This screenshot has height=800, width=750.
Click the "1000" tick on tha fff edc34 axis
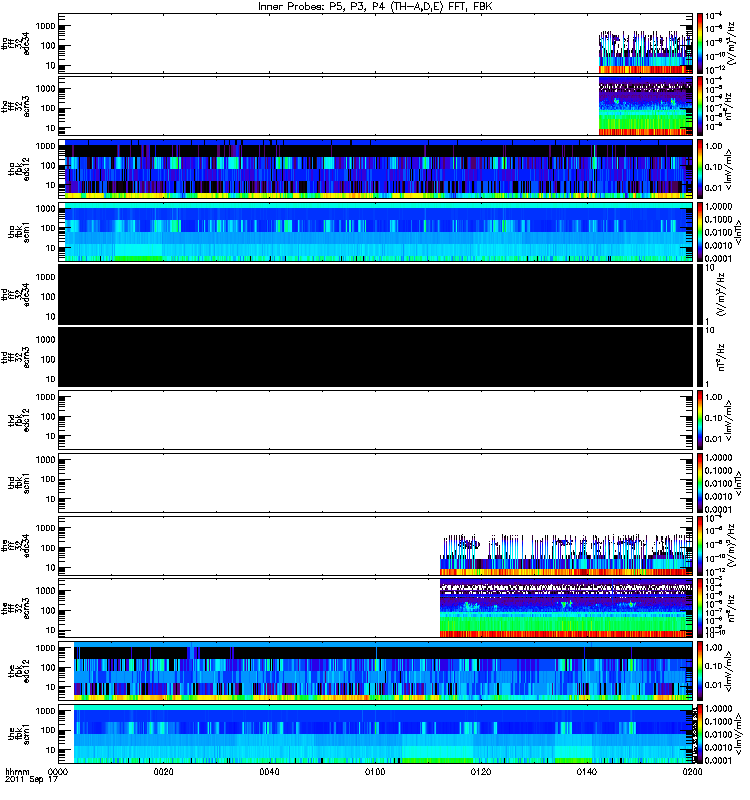[x=45, y=27]
